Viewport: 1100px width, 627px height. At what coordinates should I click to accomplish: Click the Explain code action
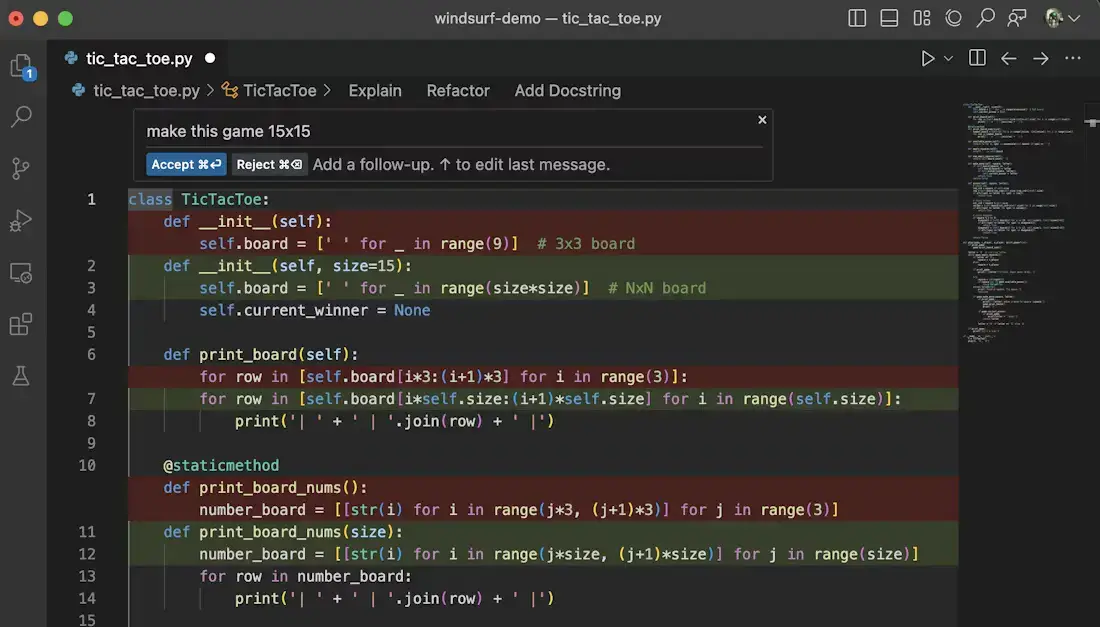point(375,90)
